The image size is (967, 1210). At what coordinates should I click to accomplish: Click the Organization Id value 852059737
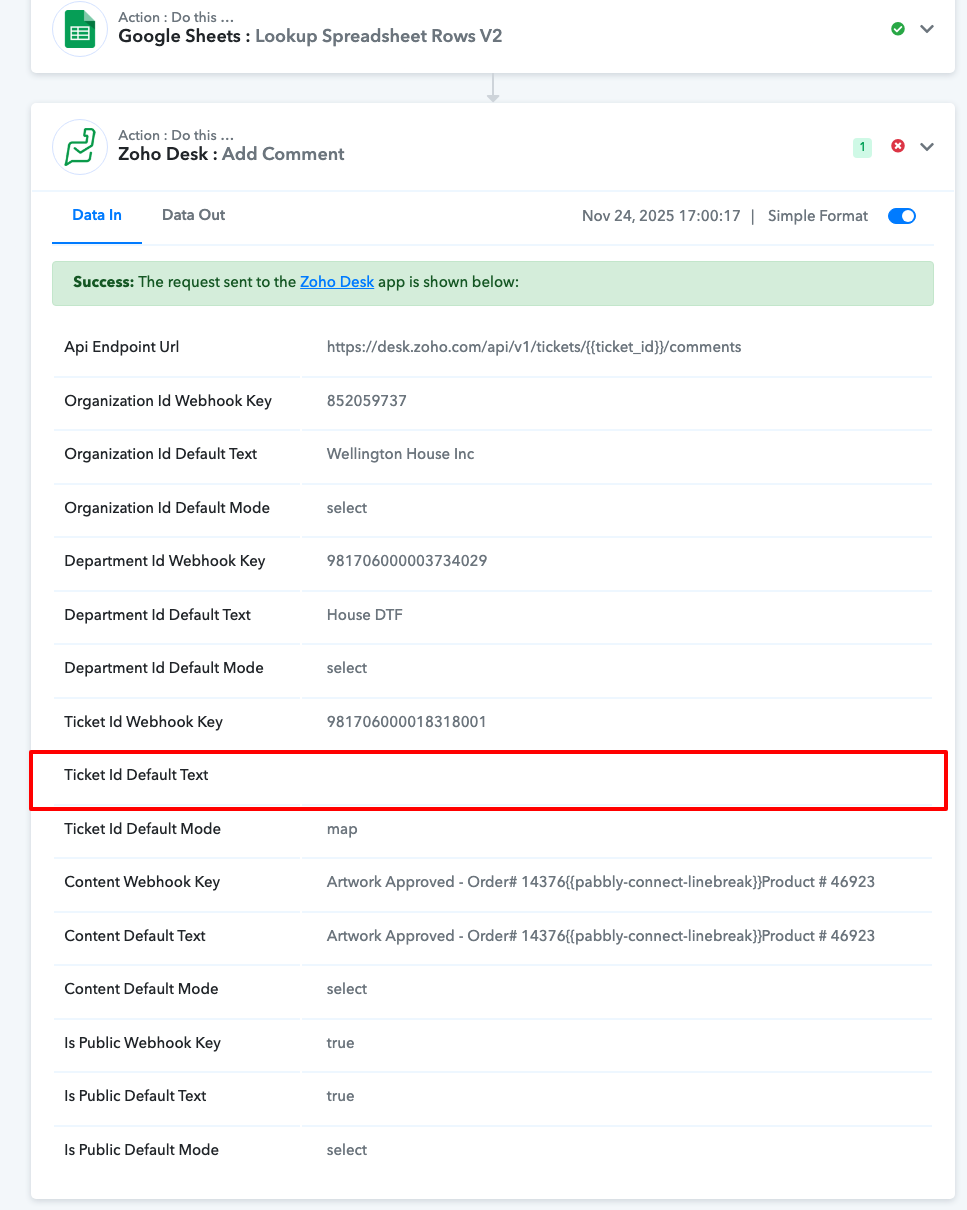366,401
